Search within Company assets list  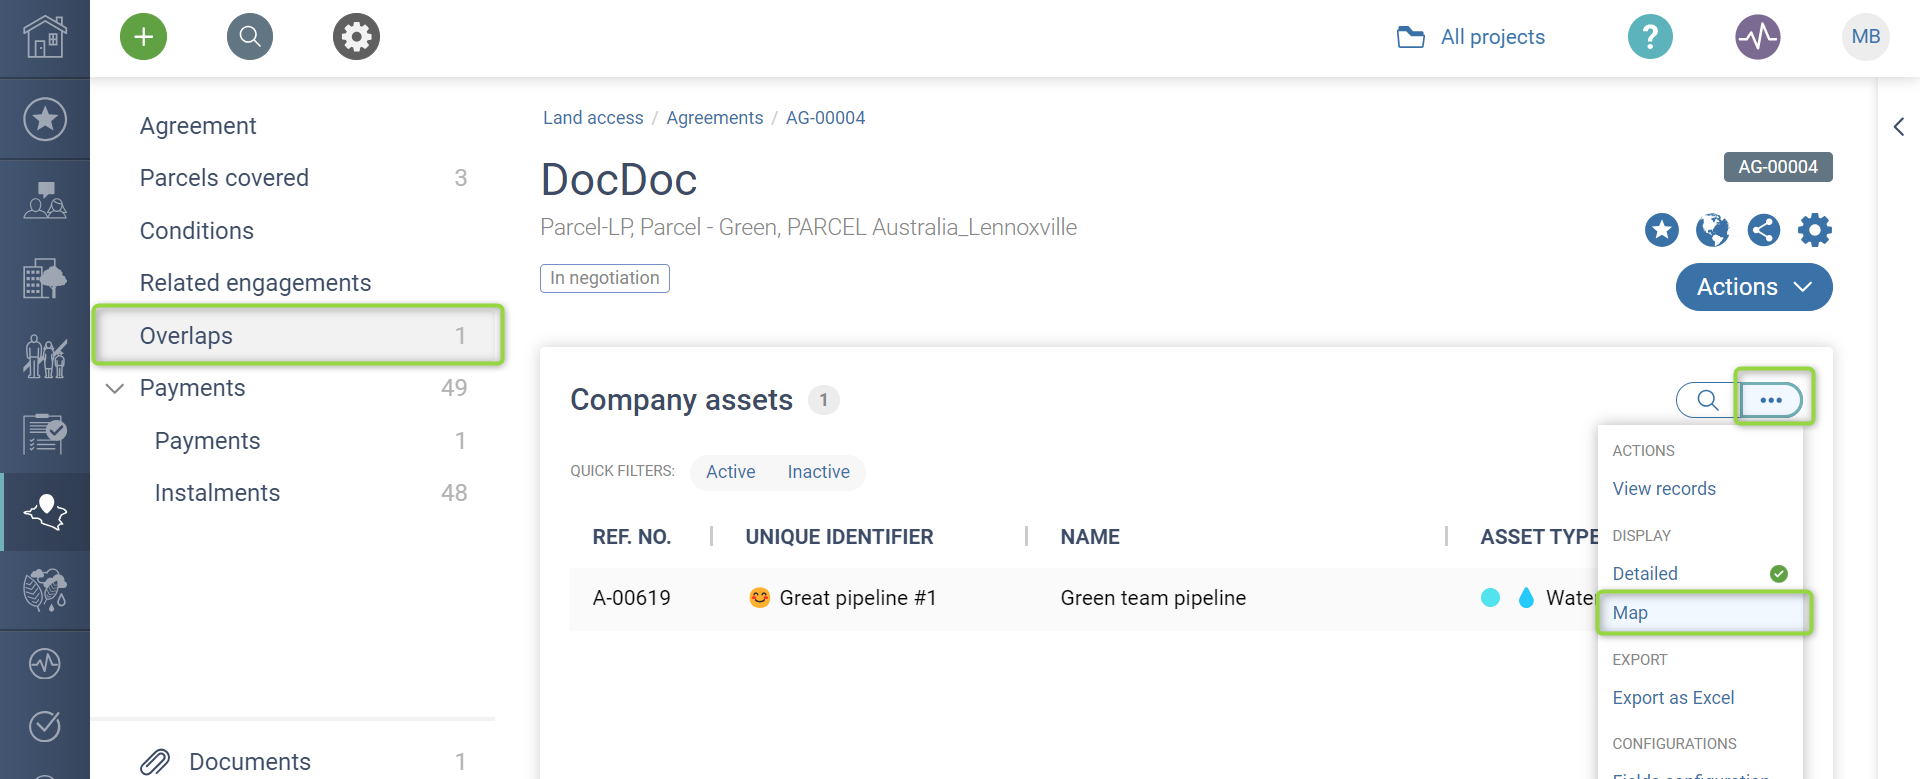point(1707,400)
